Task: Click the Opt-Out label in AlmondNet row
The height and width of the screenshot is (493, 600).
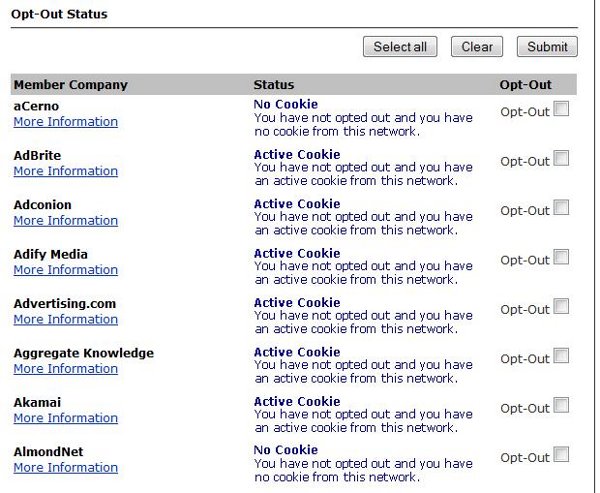Action: click(525, 458)
